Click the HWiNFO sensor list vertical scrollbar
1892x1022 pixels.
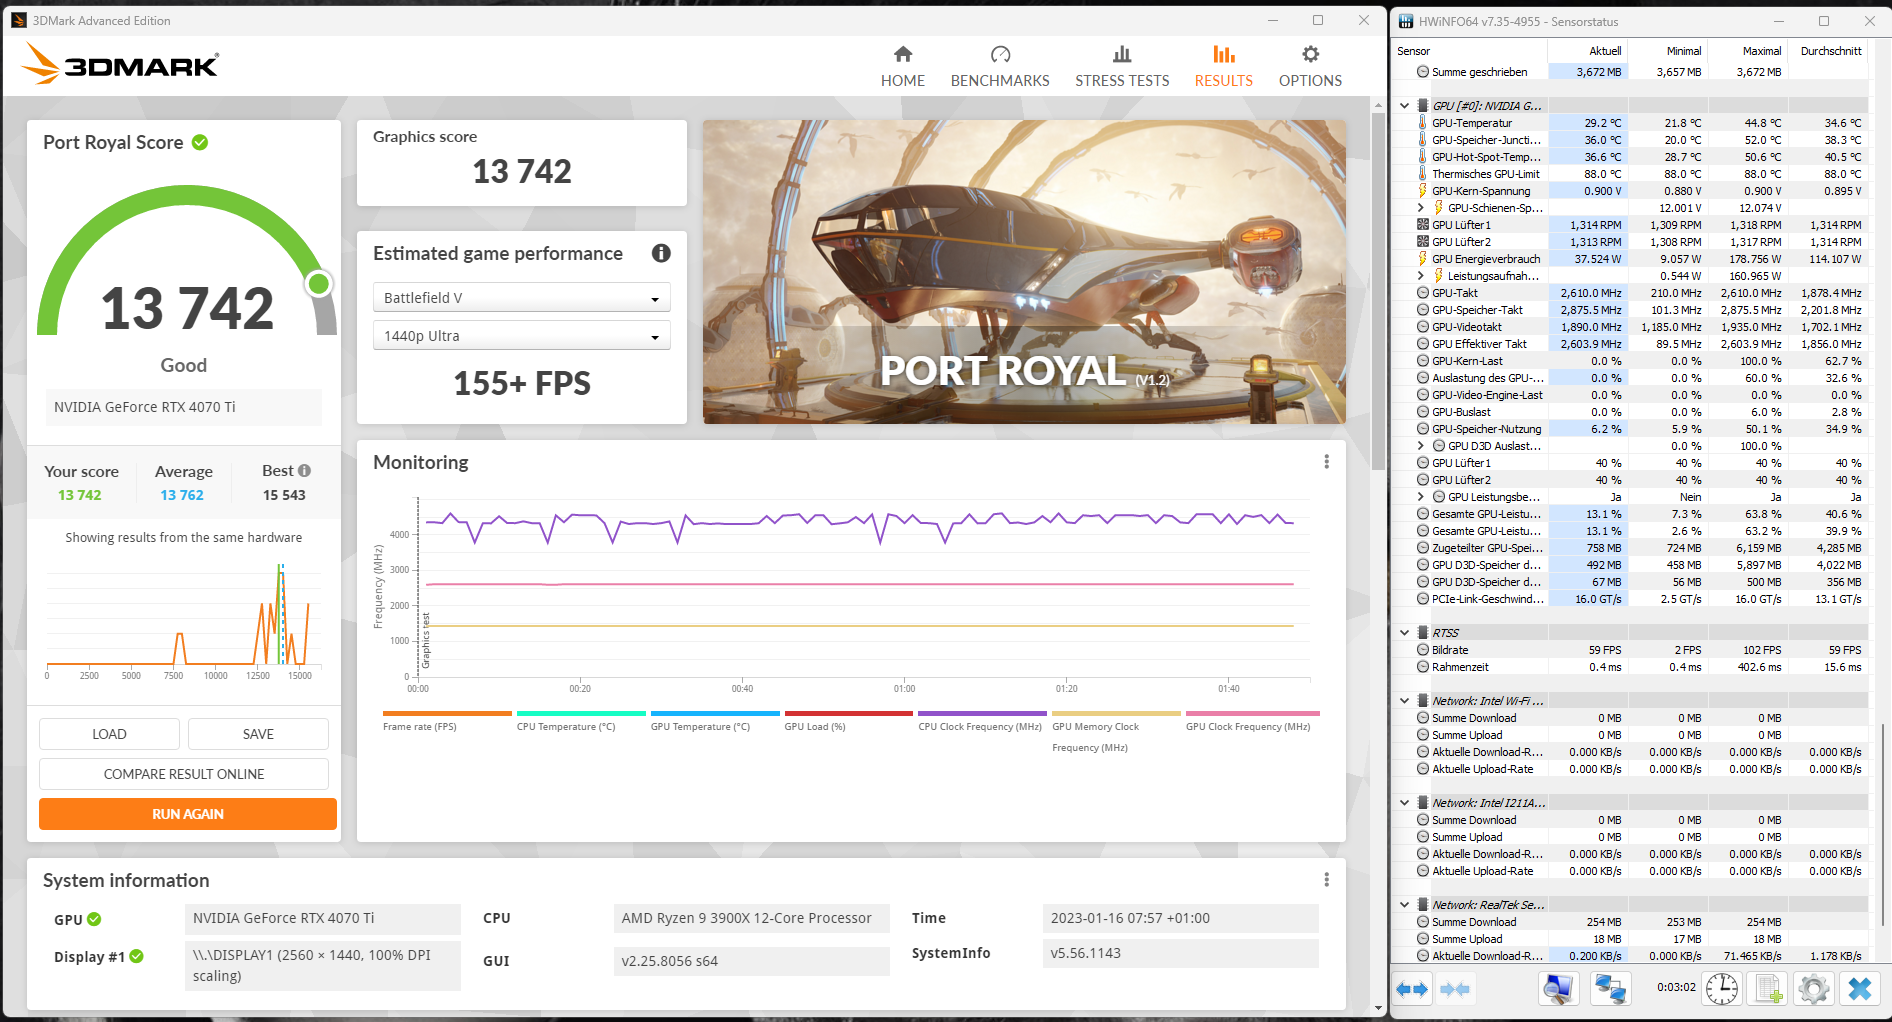pyautogui.click(x=1881, y=826)
